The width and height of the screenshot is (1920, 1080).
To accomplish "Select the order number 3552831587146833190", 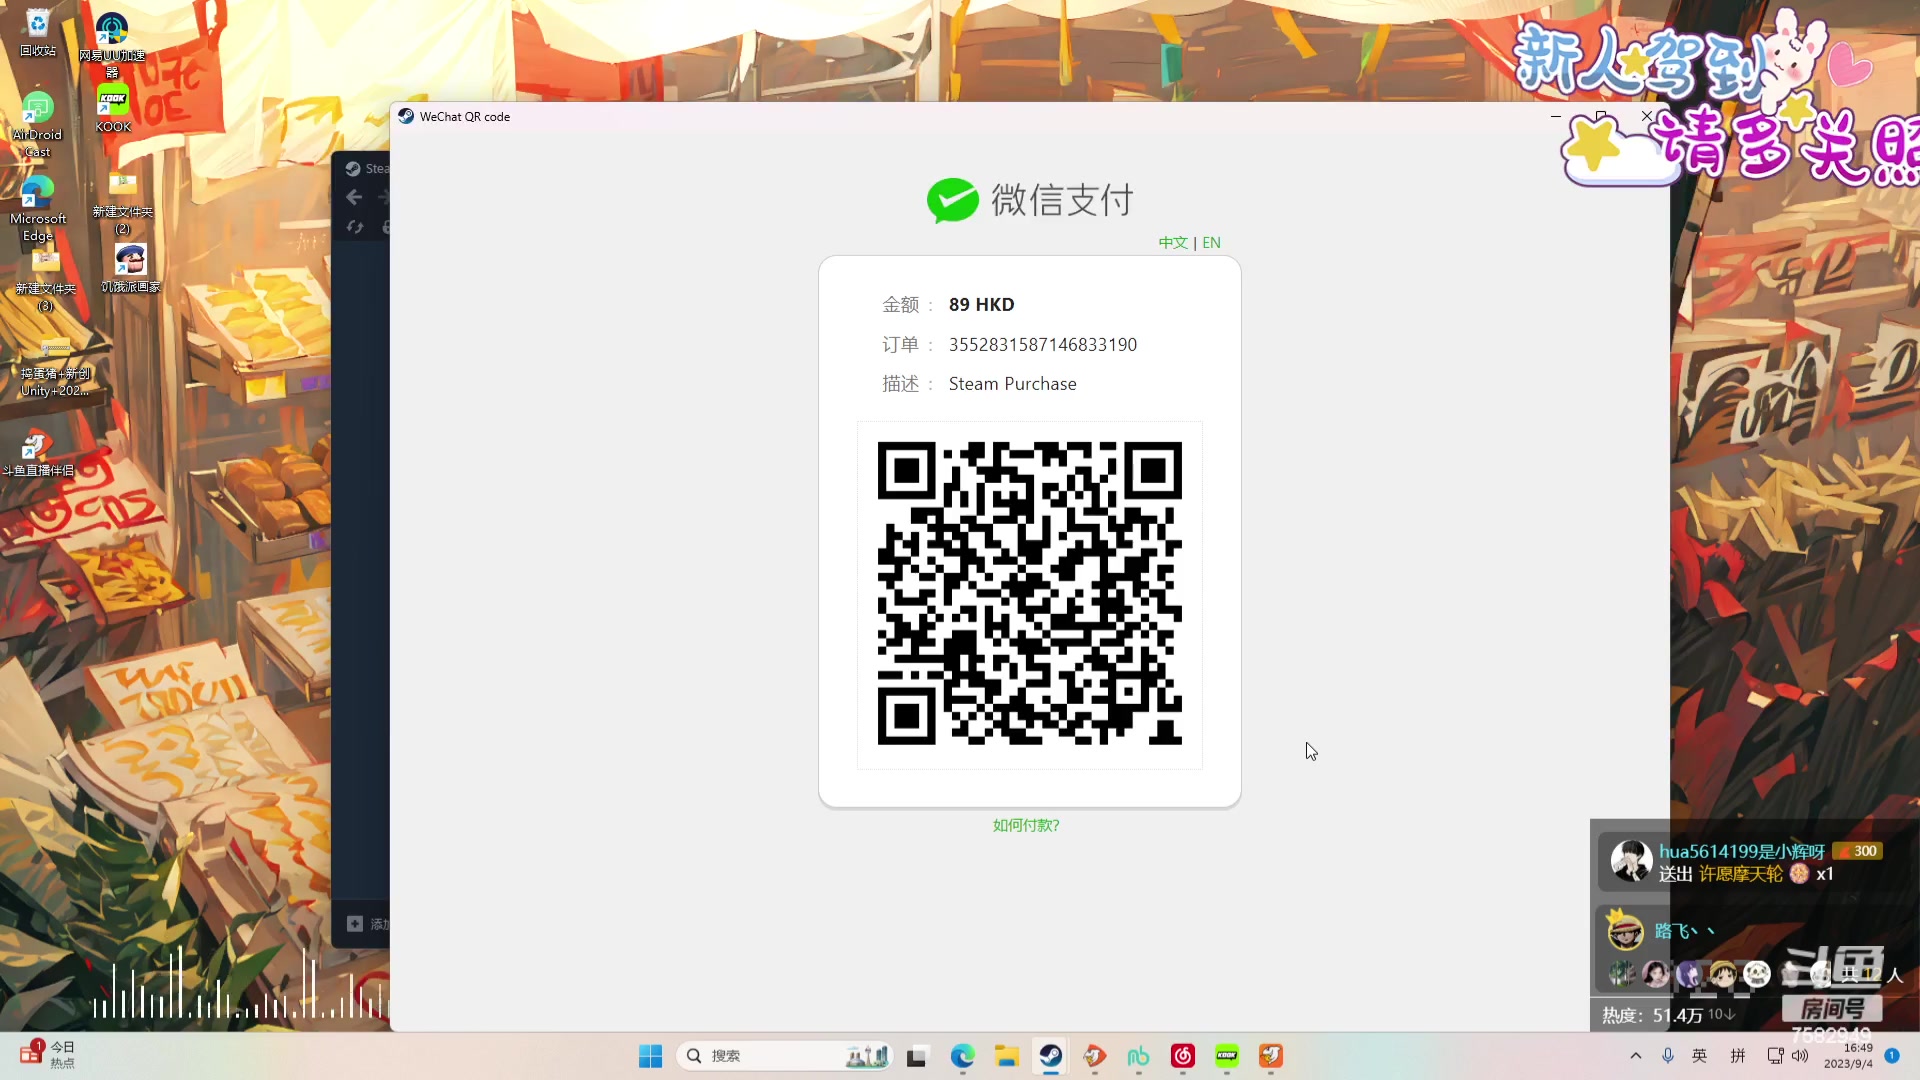I will point(1043,345).
